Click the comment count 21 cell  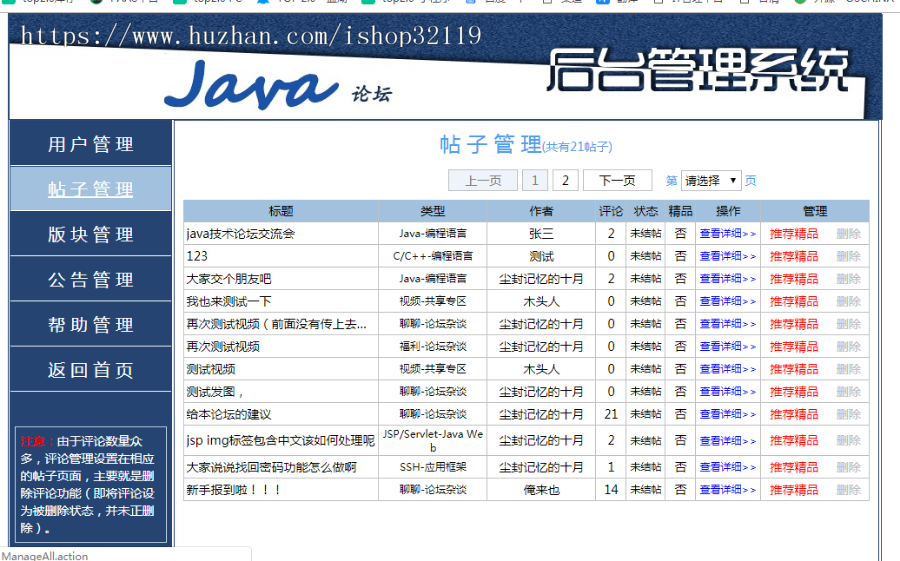[x=611, y=414]
